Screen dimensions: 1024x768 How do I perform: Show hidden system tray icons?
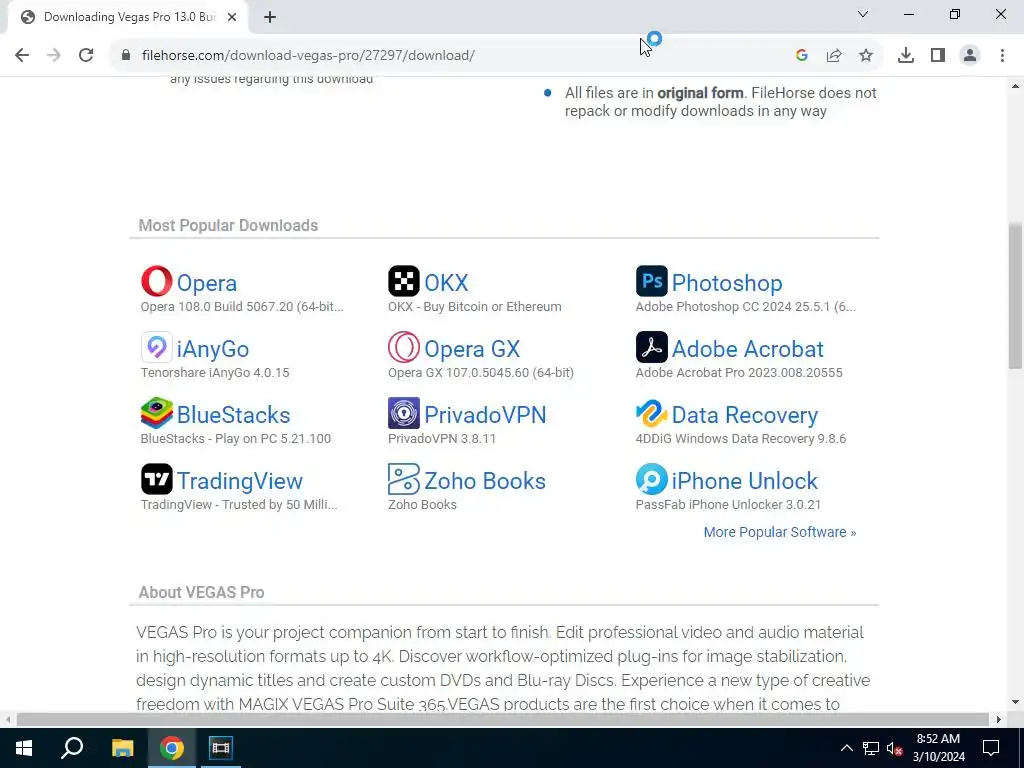point(846,748)
